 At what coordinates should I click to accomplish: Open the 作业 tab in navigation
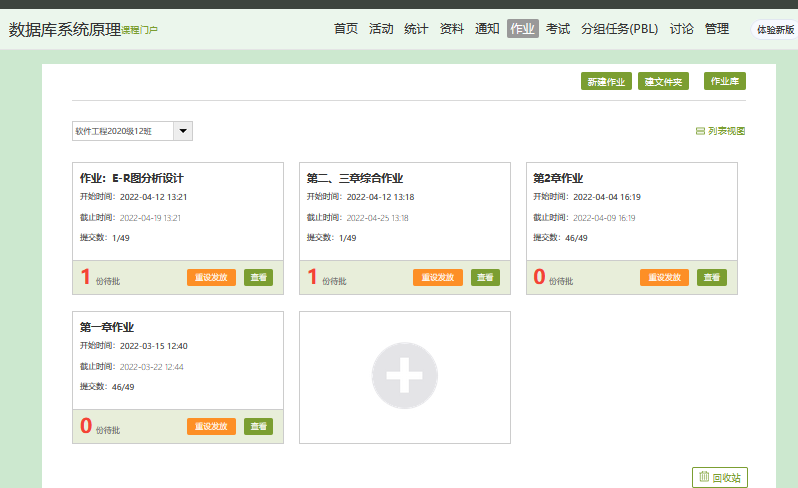point(522,29)
